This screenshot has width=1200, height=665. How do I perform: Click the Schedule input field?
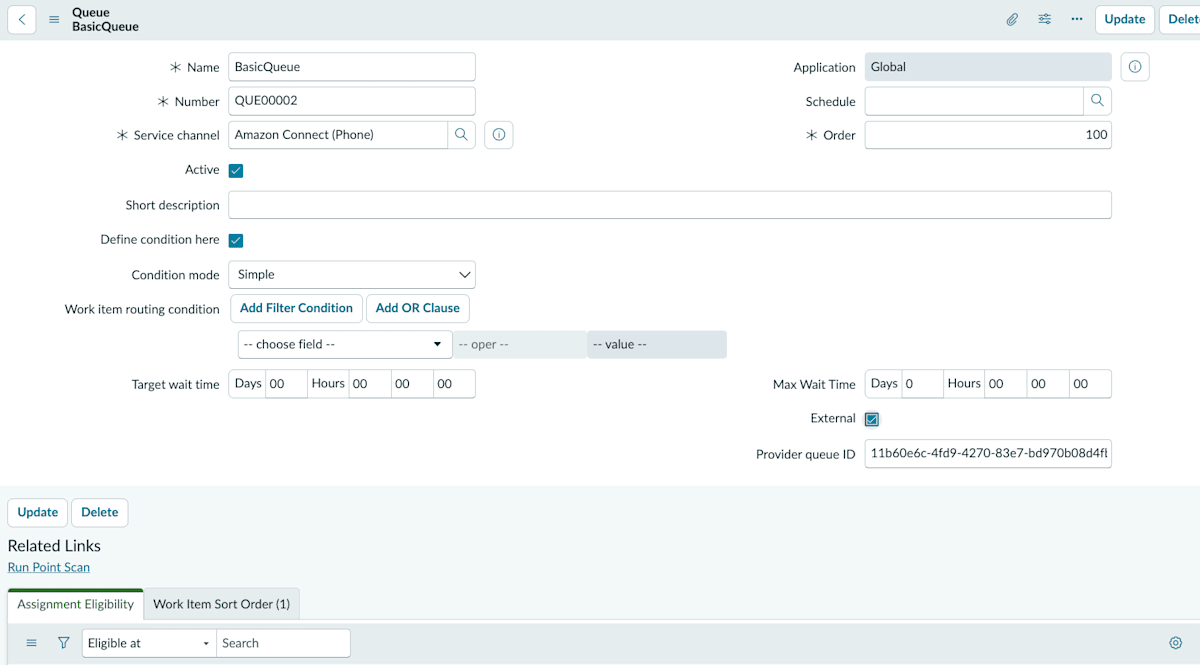pyautogui.click(x=974, y=101)
